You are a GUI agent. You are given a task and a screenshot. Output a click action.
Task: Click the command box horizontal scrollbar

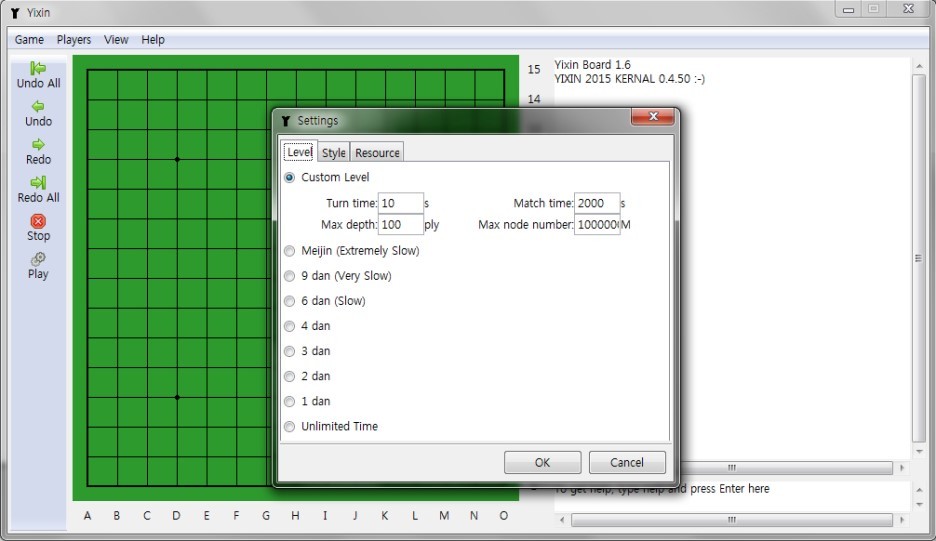tap(732, 520)
